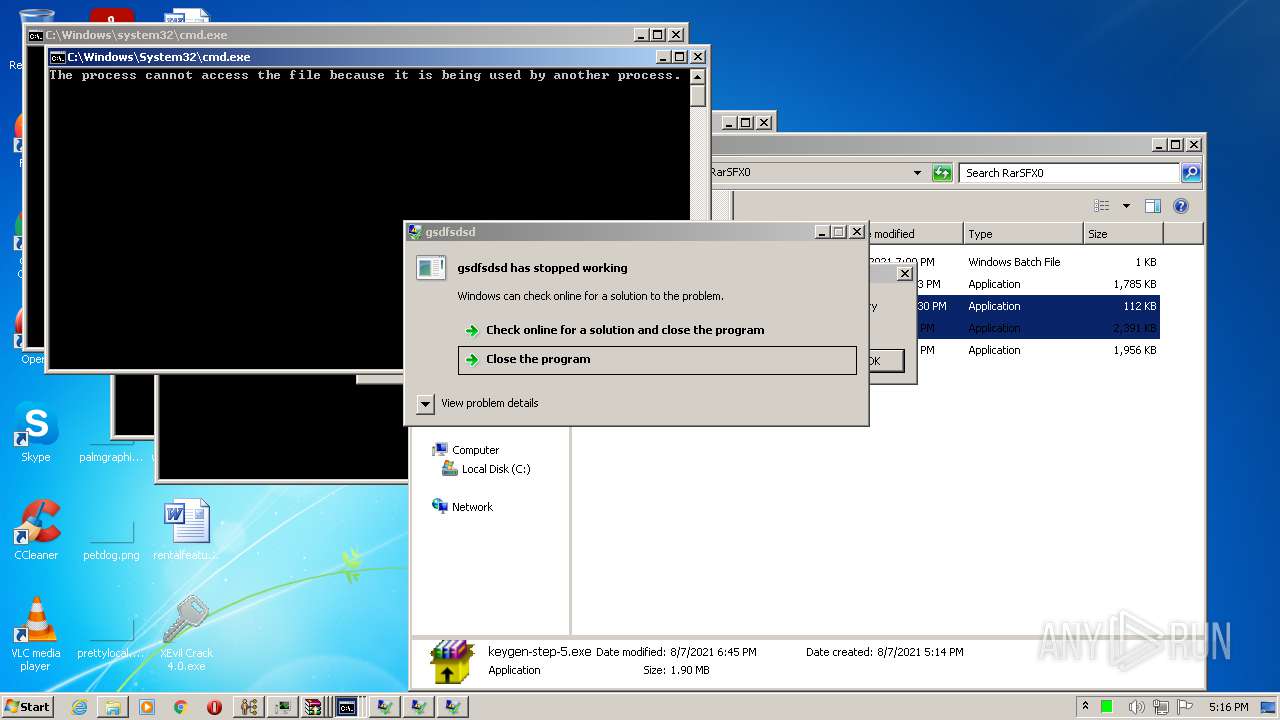
Task: Sort files by Type column
Action: [1023, 234]
